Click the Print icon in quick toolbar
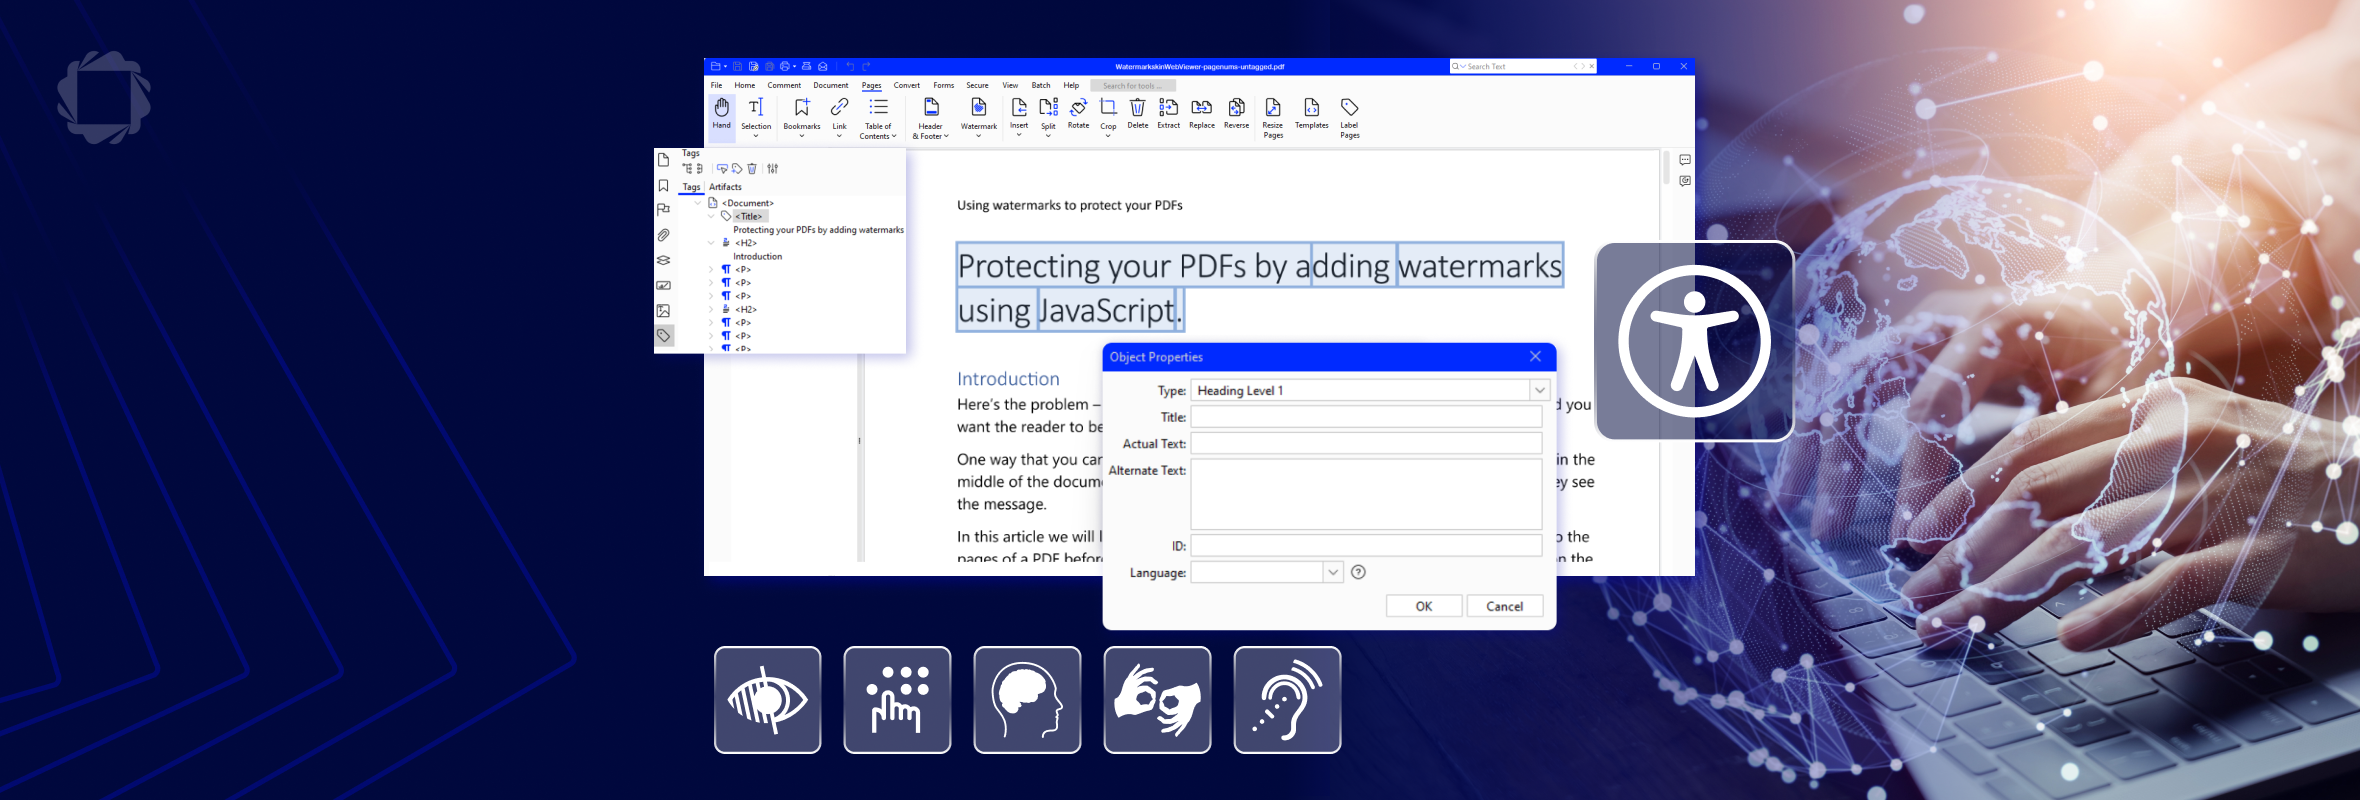Viewport: 2360px width, 800px height. [785, 66]
